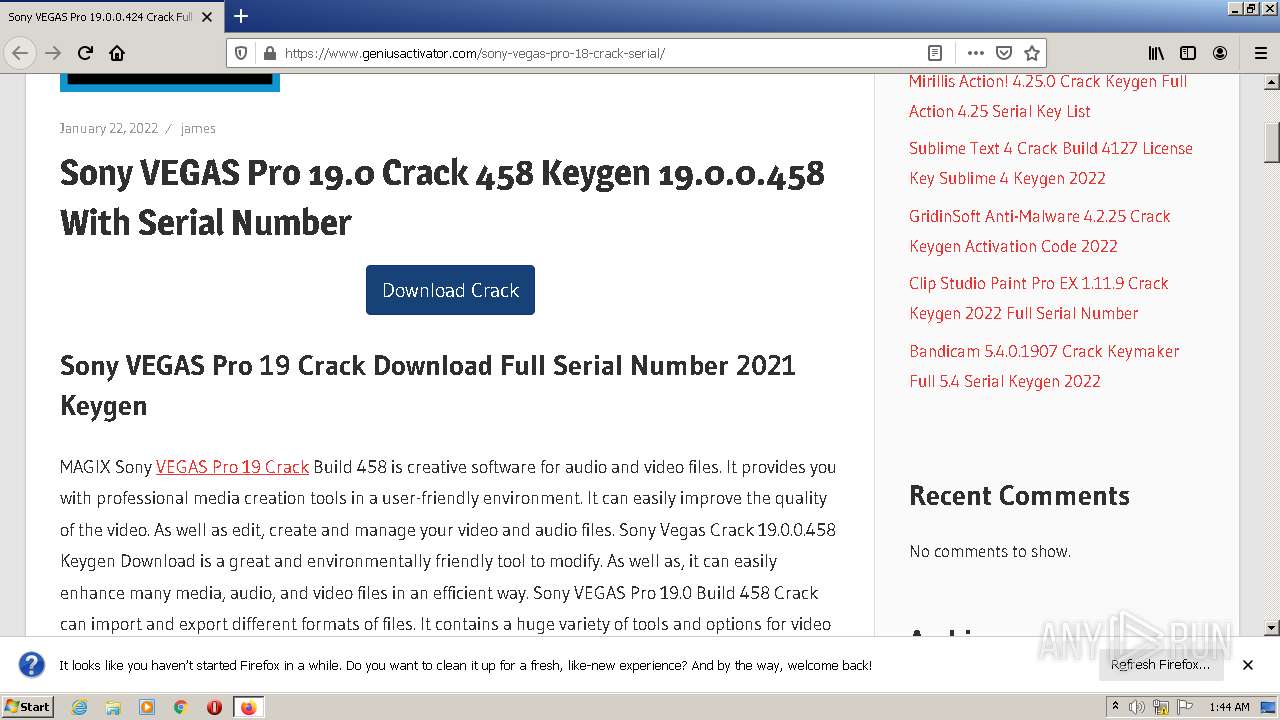Open network status tray icon
This screenshot has height=720, width=1280.
click(1161, 707)
